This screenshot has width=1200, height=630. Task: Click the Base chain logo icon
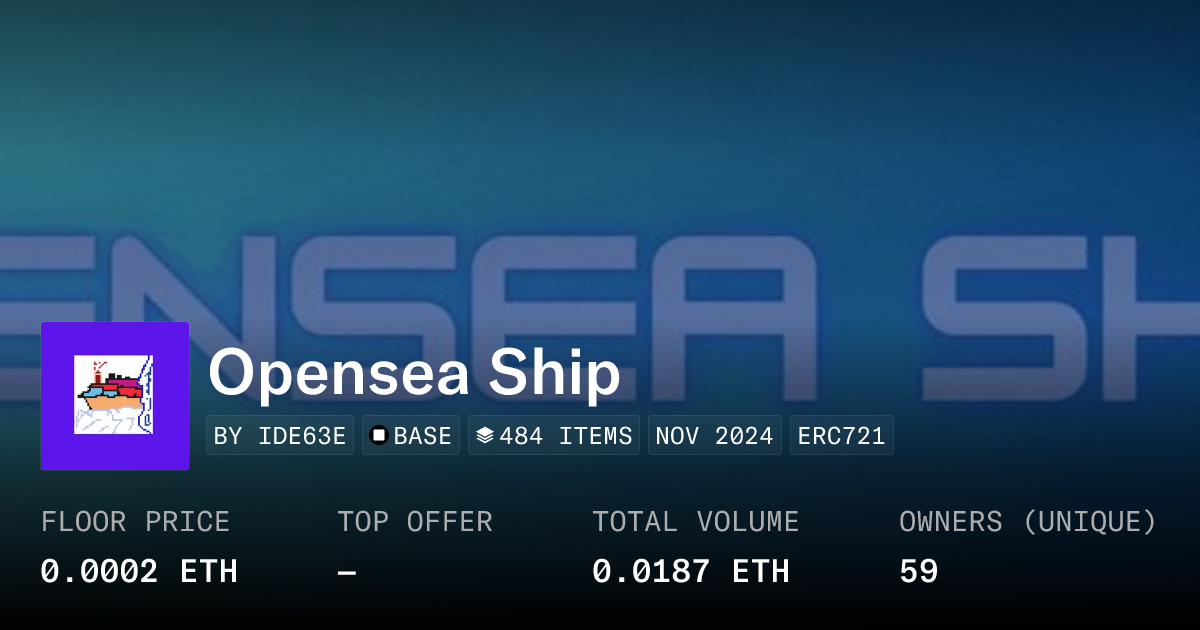click(379, 436)
